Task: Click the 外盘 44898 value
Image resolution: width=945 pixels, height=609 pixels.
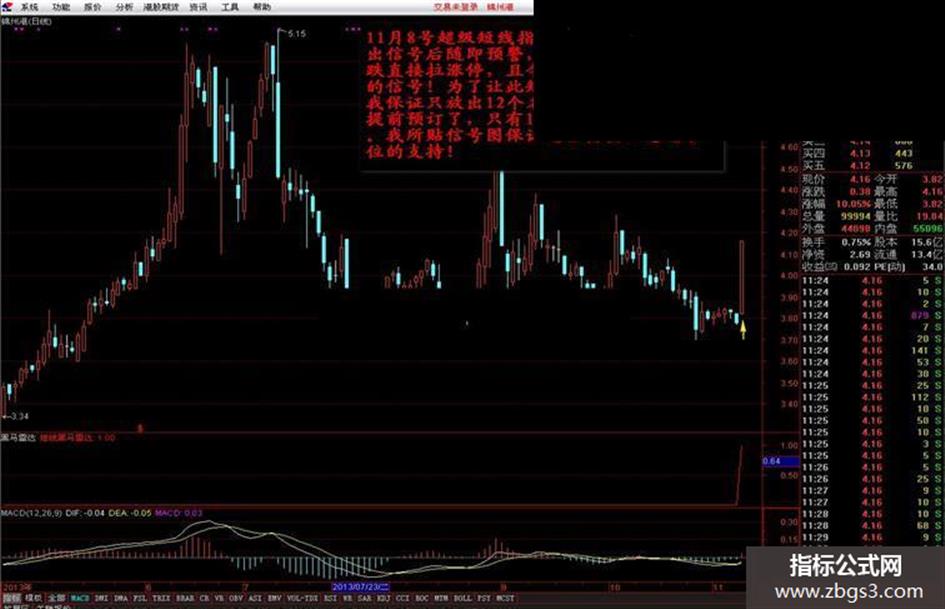Action: click(856, 229)
